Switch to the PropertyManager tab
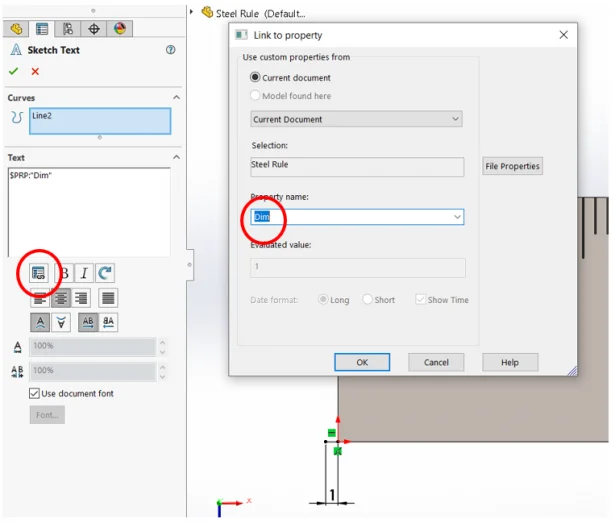615x523 pixels. [x=42, y=29]
